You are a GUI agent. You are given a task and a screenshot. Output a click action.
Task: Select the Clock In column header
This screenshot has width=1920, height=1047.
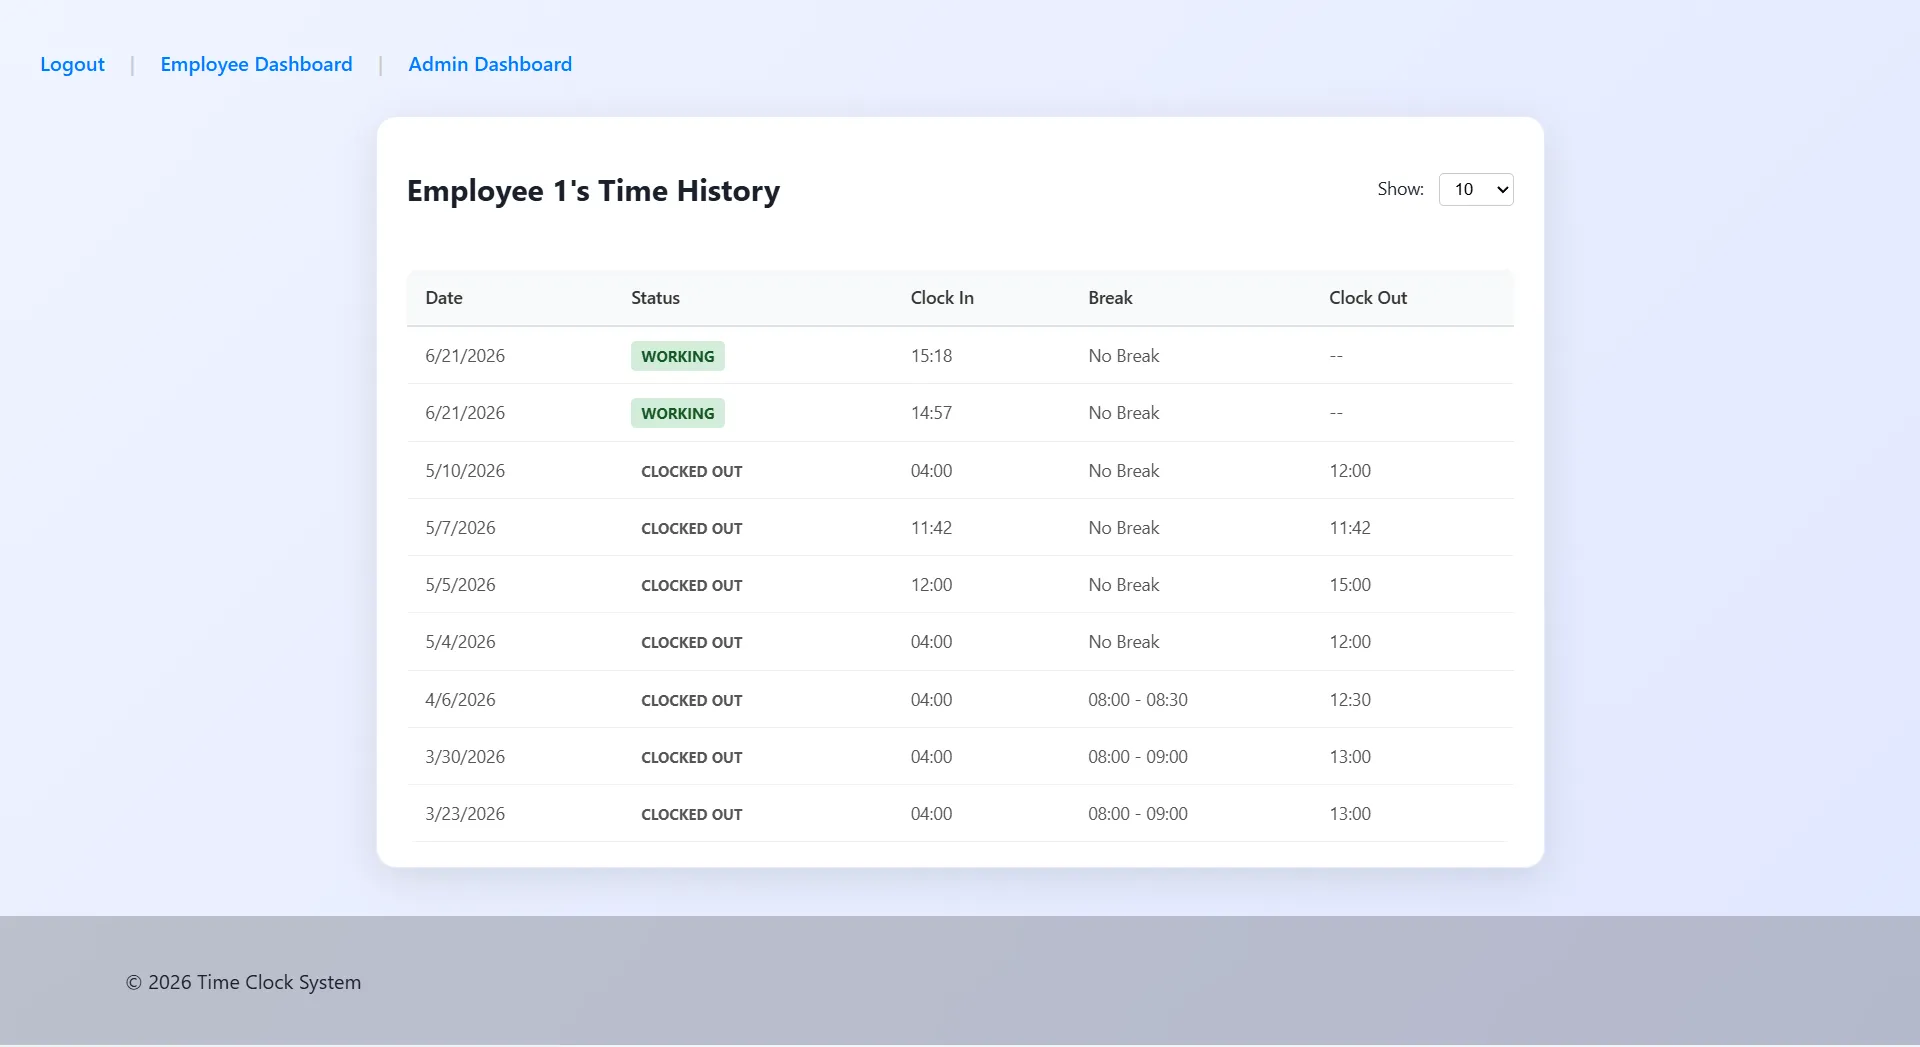click(942, 298)
